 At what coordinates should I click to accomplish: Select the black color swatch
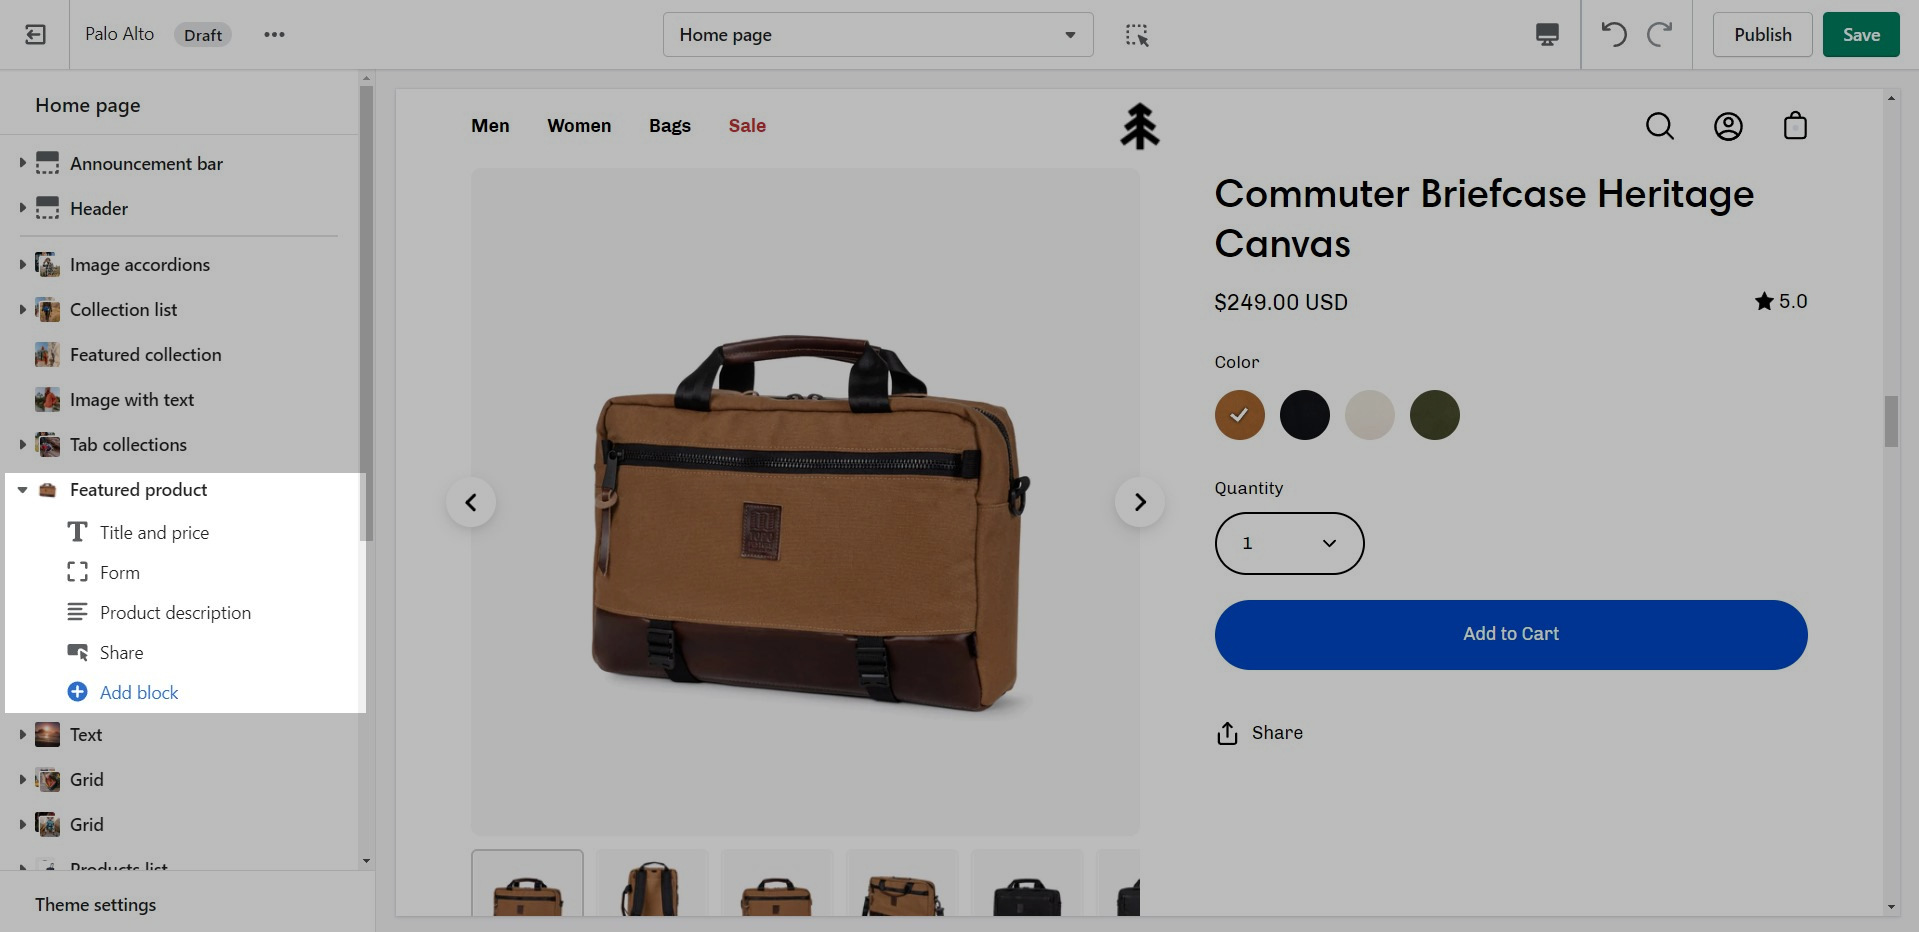tap(1304, 415)
